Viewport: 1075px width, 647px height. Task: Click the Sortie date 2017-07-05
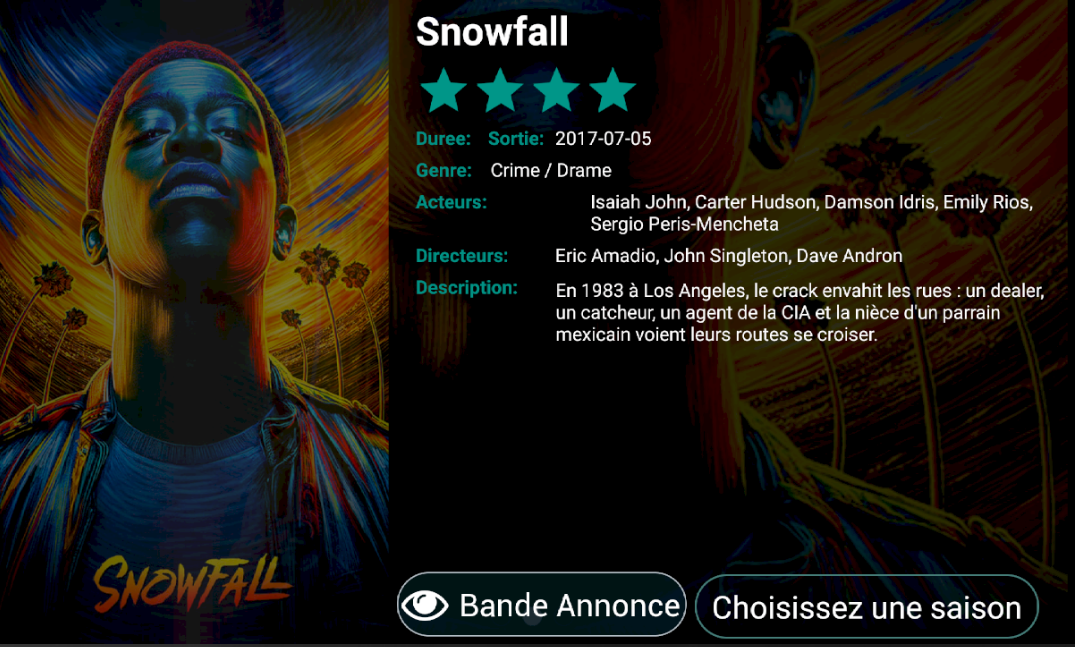(x=603, y=138)
